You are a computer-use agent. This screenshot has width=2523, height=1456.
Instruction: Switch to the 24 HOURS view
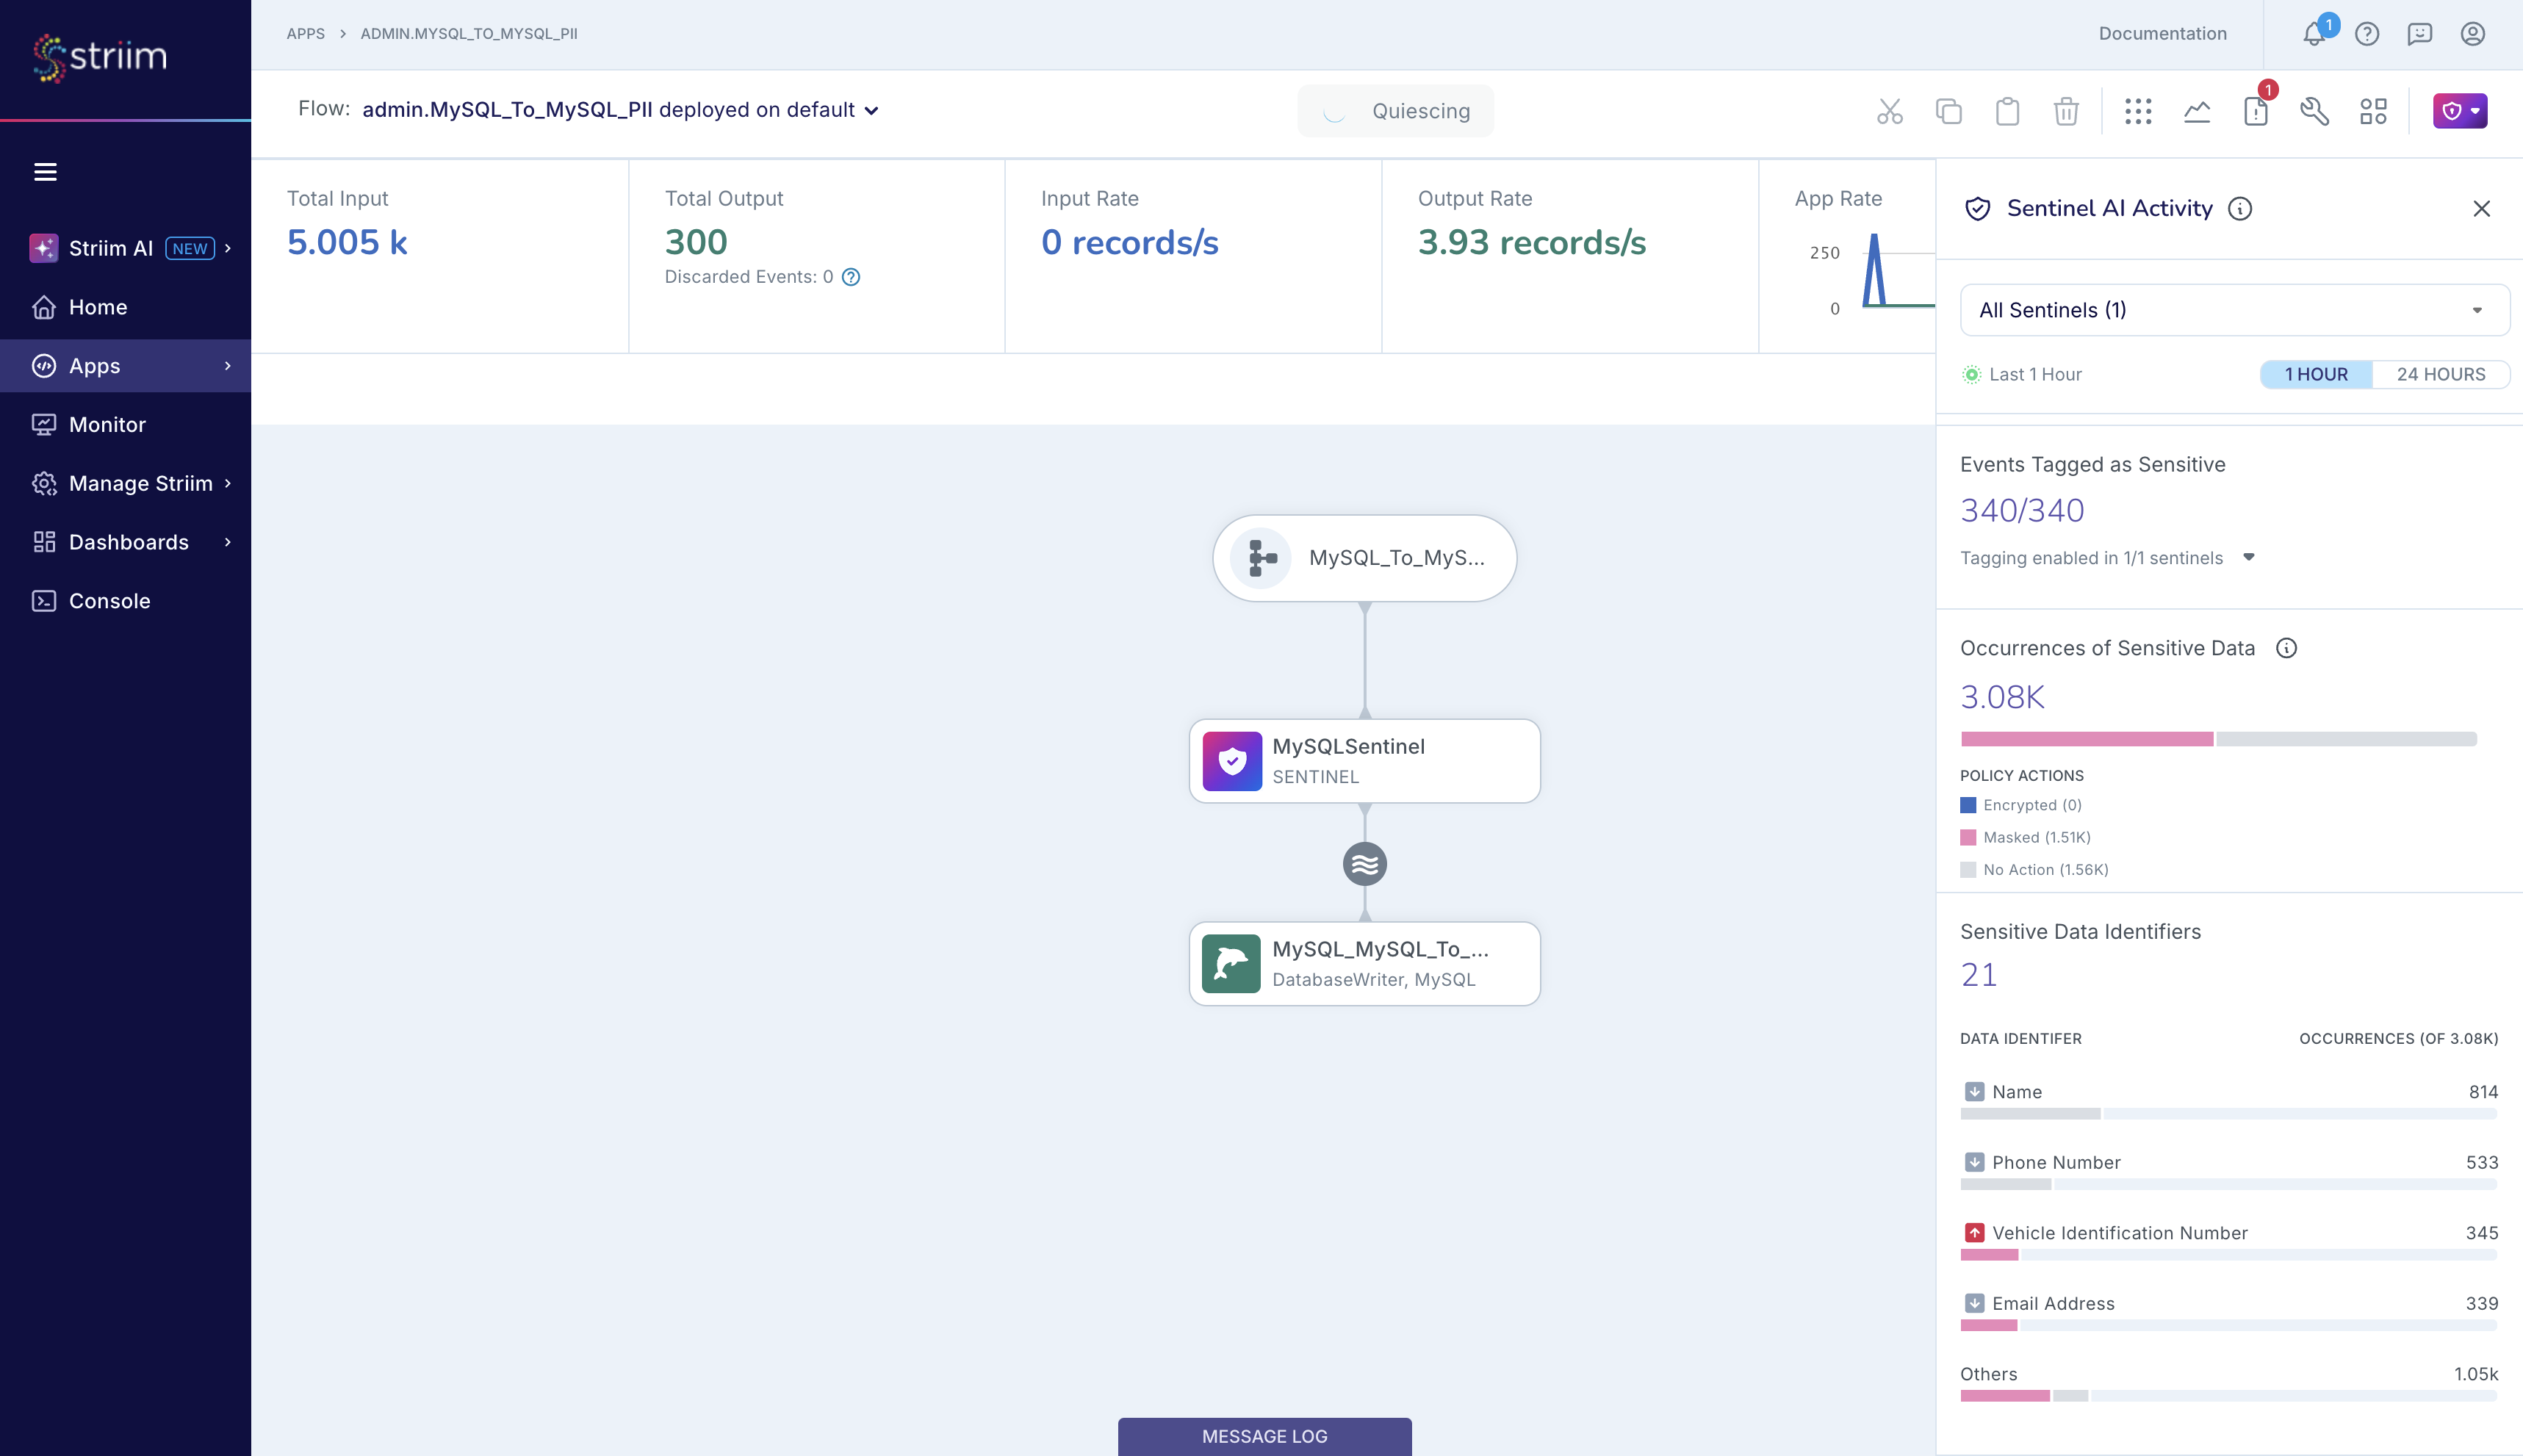[x=2440, y=374]
